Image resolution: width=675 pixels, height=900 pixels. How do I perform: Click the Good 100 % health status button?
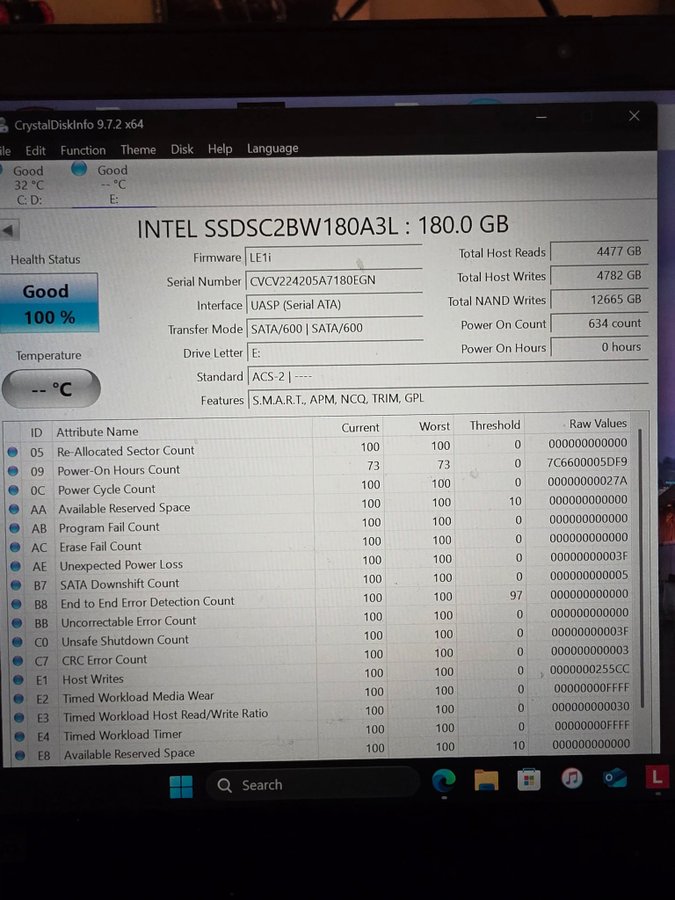pos(48,303)
